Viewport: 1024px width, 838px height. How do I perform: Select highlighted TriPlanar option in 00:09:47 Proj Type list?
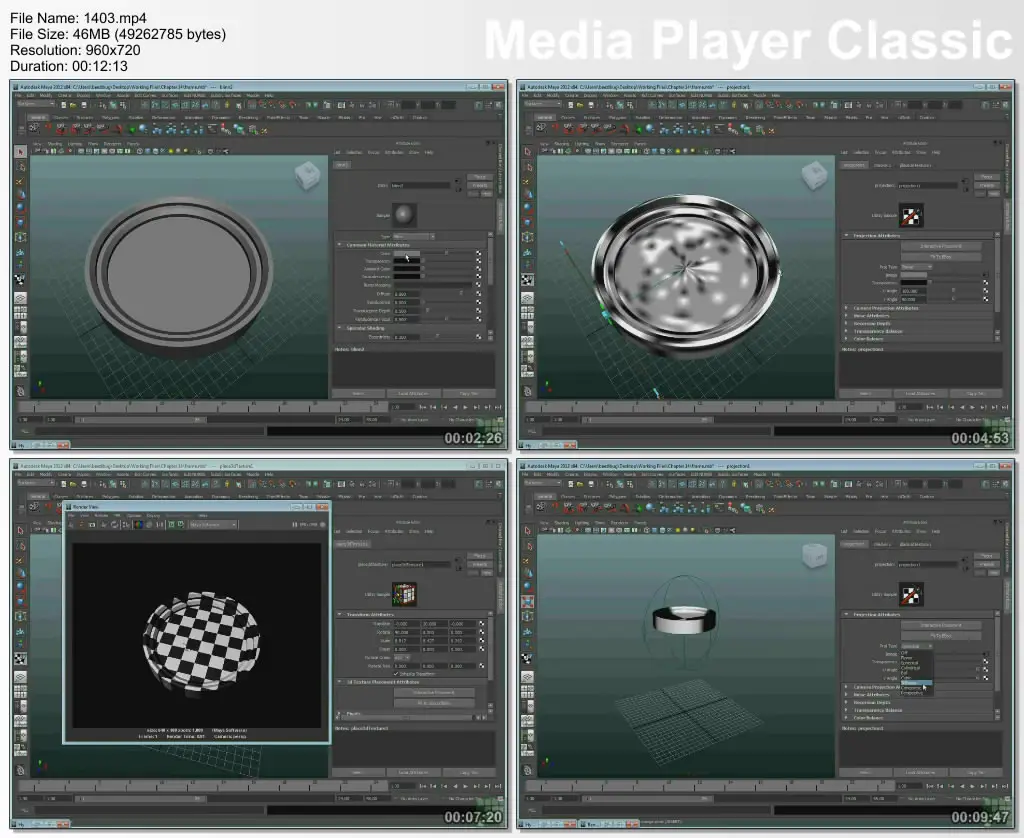(916, 683)
